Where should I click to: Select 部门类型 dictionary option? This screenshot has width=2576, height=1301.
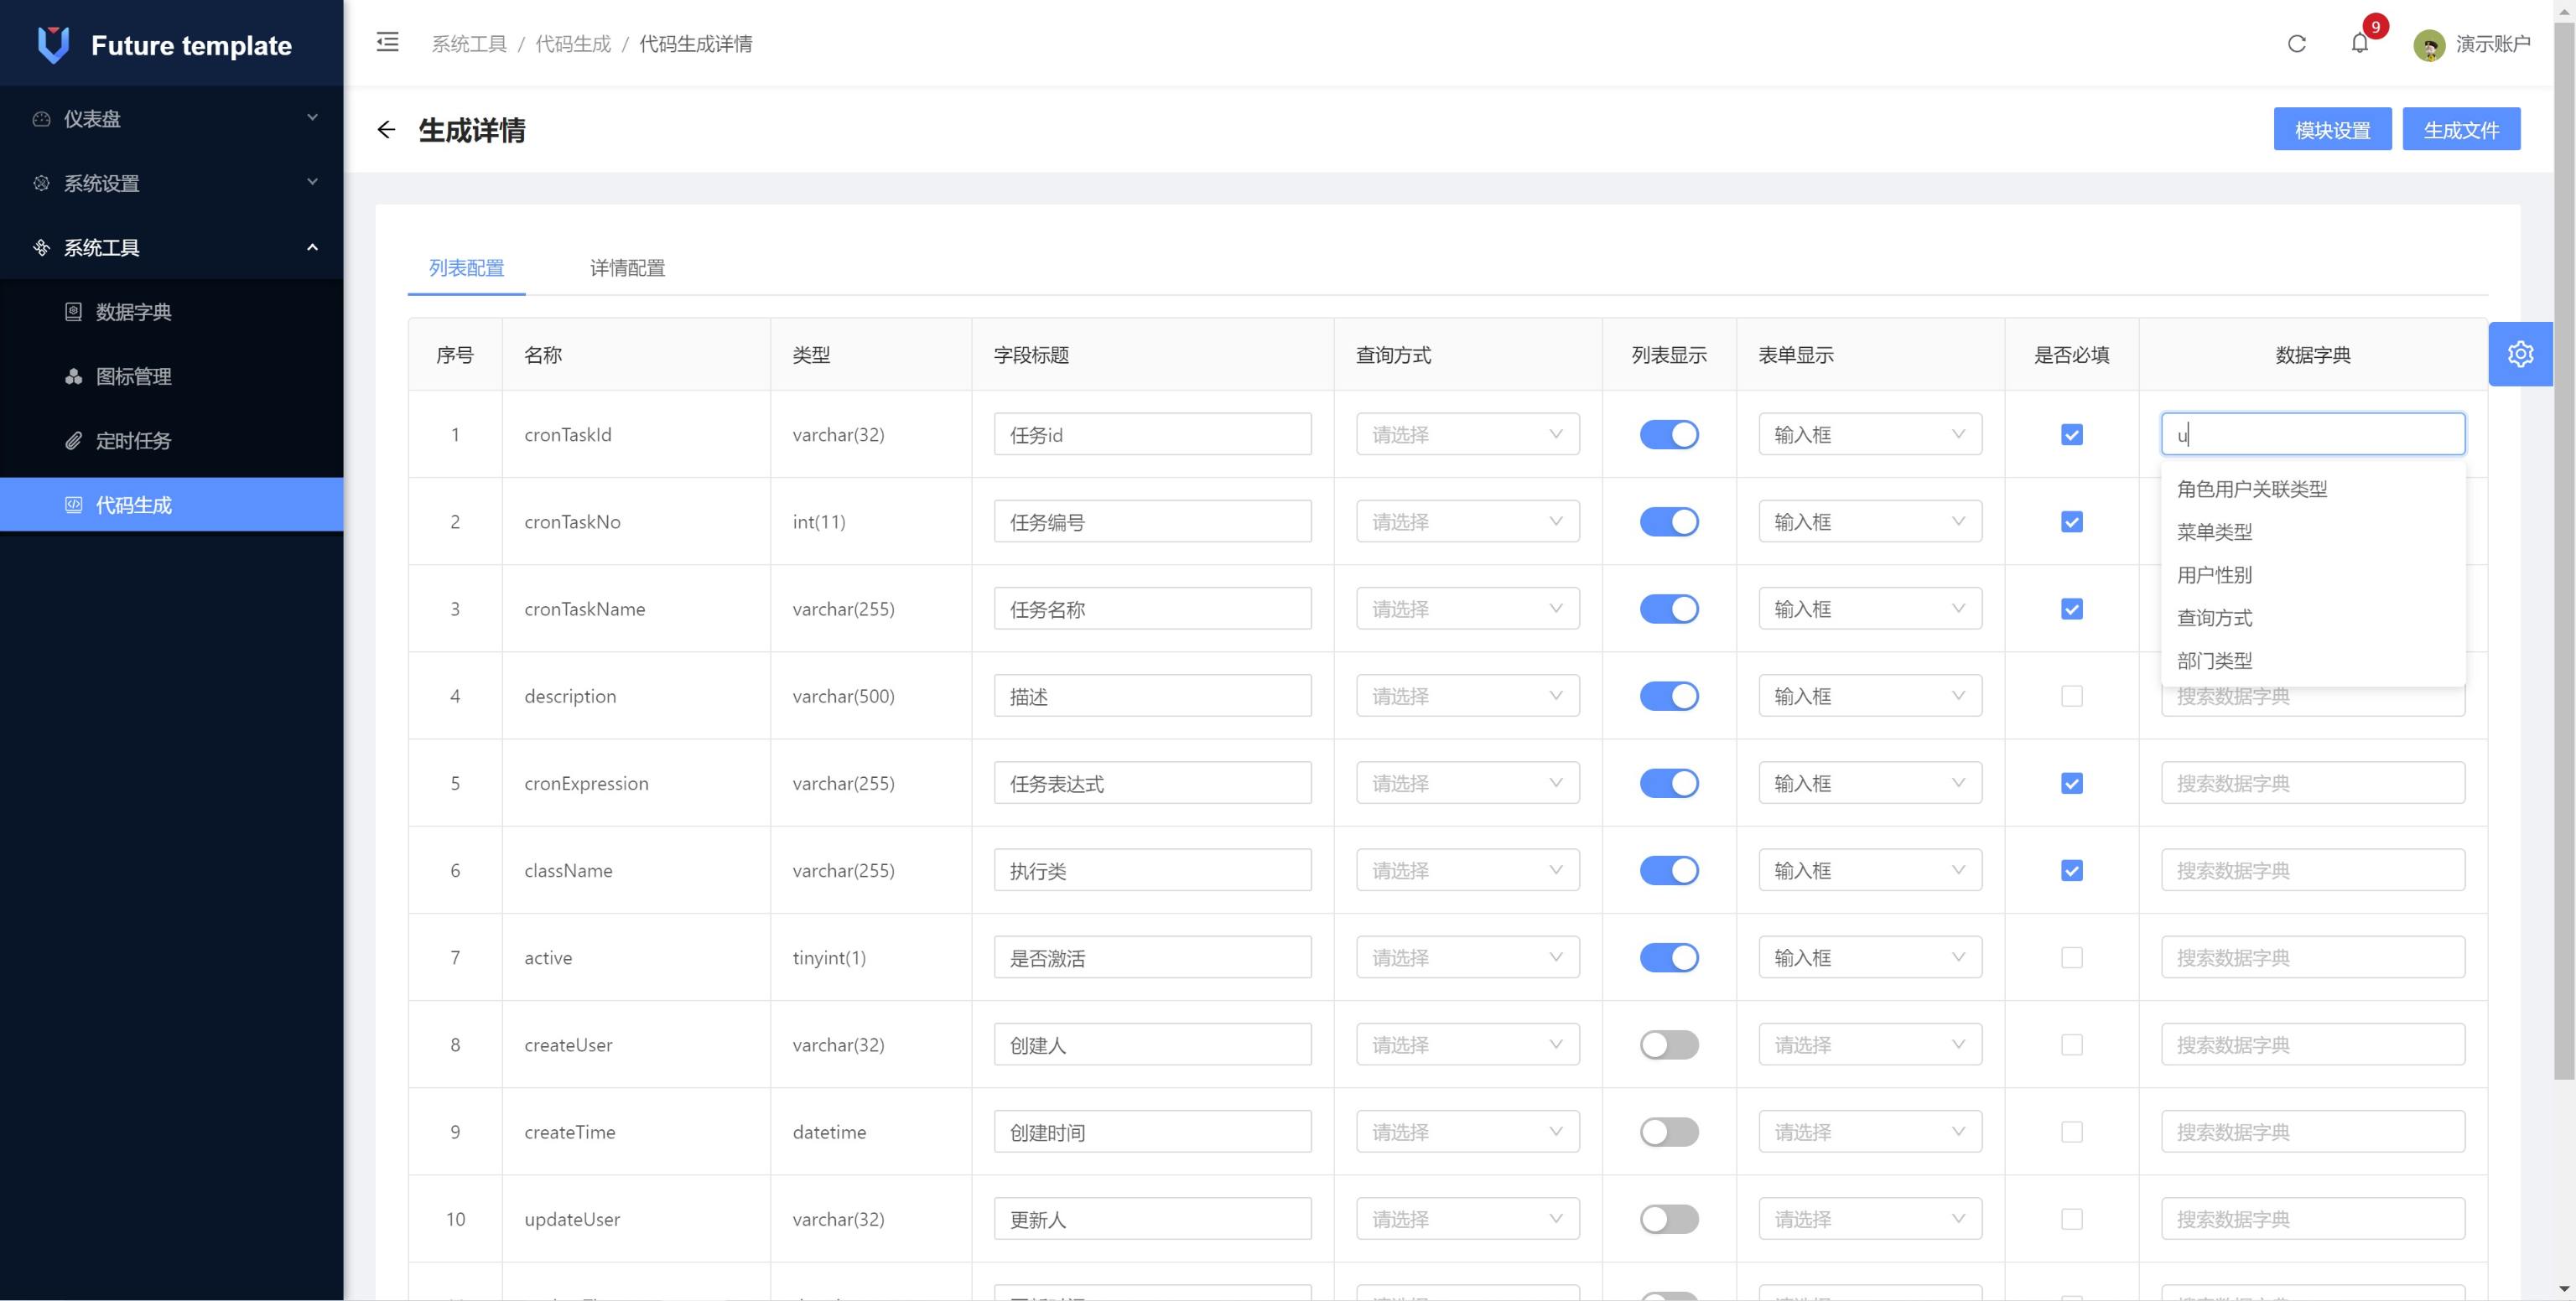(x=2312, y=661)
